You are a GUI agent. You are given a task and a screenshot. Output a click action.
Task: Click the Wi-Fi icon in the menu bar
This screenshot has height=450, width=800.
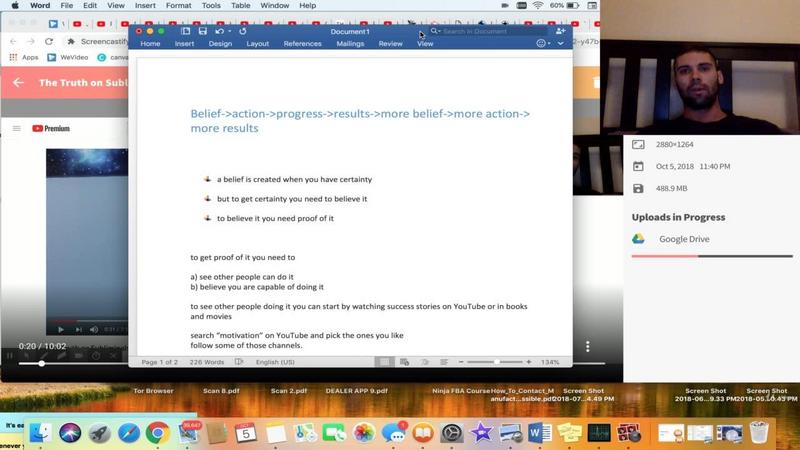click(538, 6)
